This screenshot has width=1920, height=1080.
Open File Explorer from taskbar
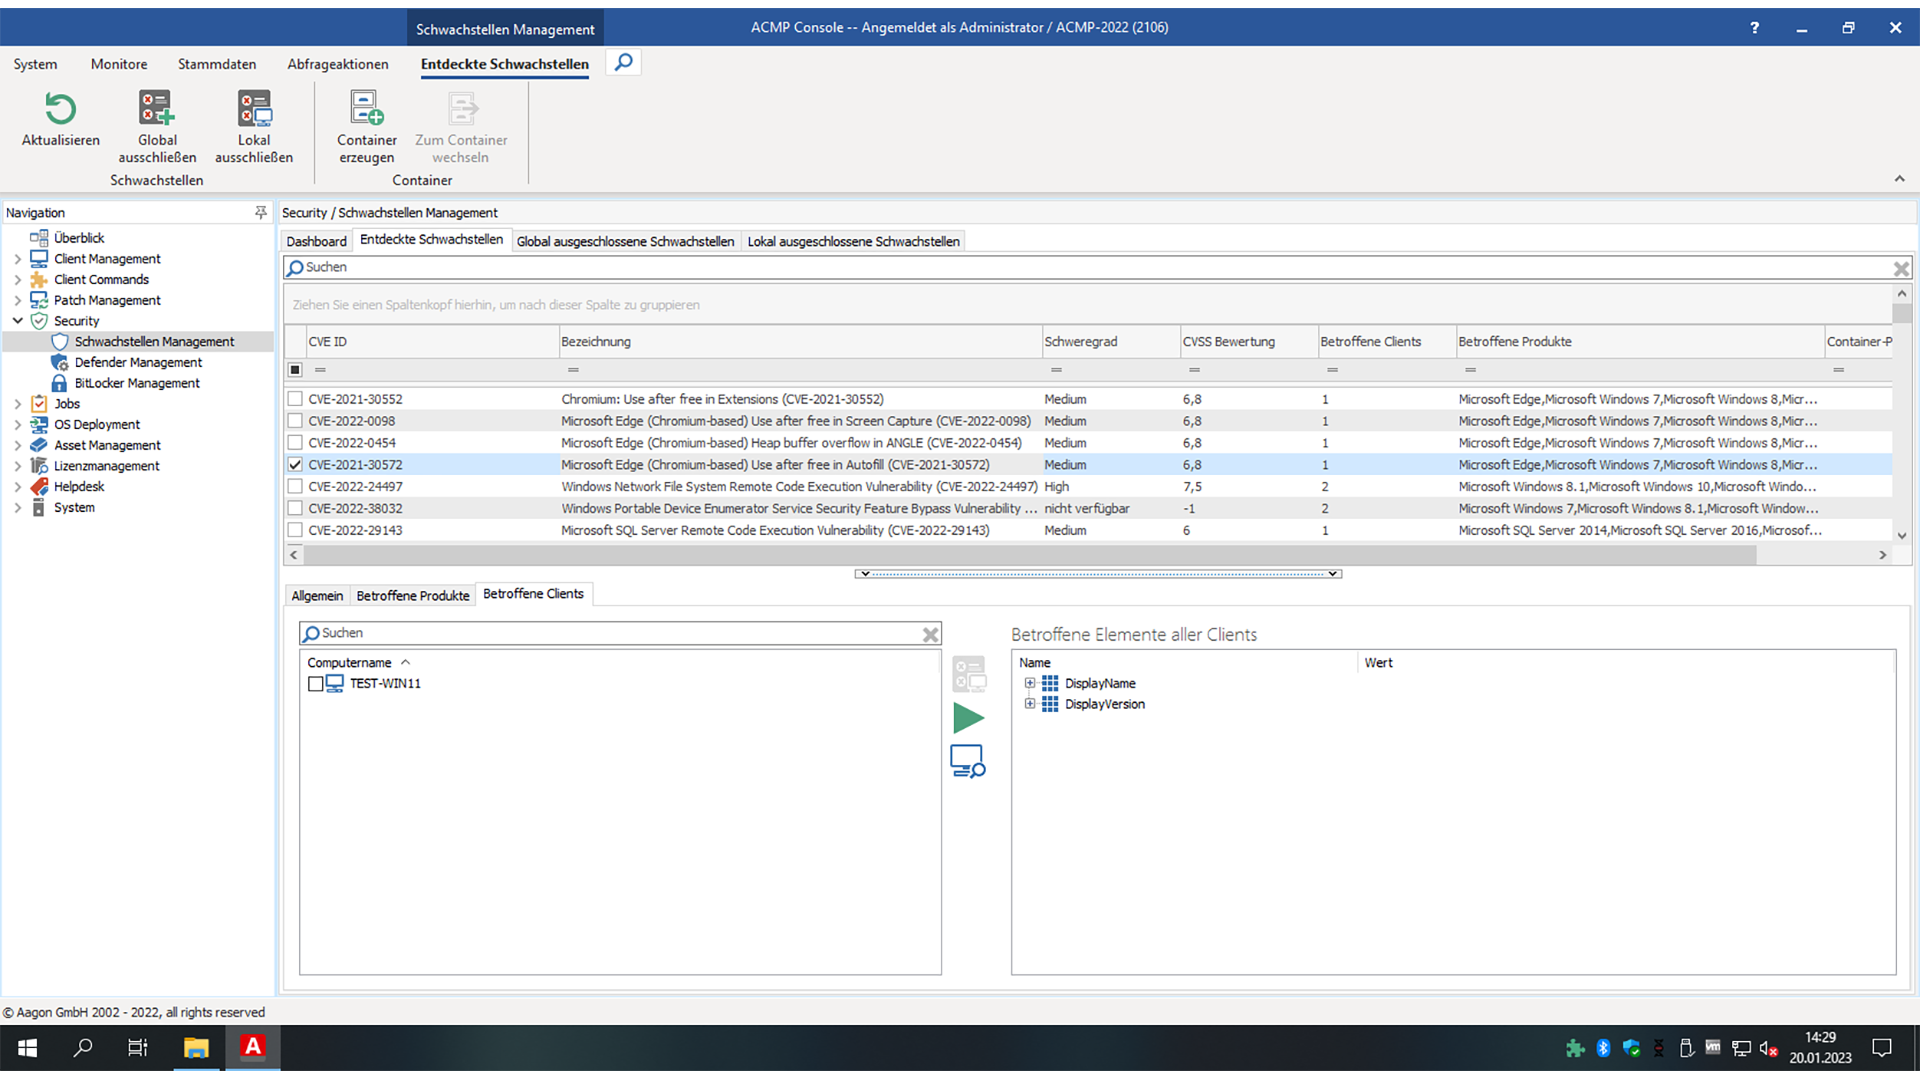[x=196, y=1048]
